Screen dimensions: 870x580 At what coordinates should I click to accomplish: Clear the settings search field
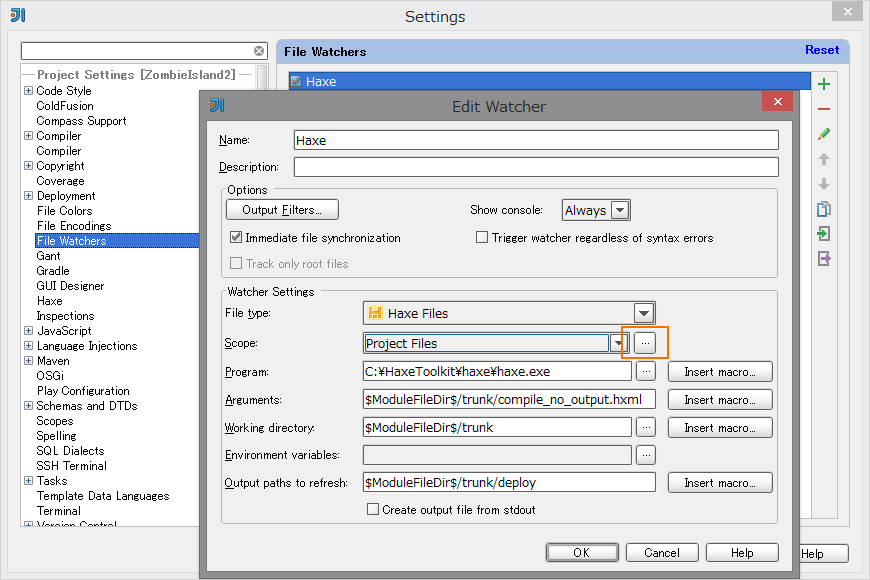tap(259, 51)
